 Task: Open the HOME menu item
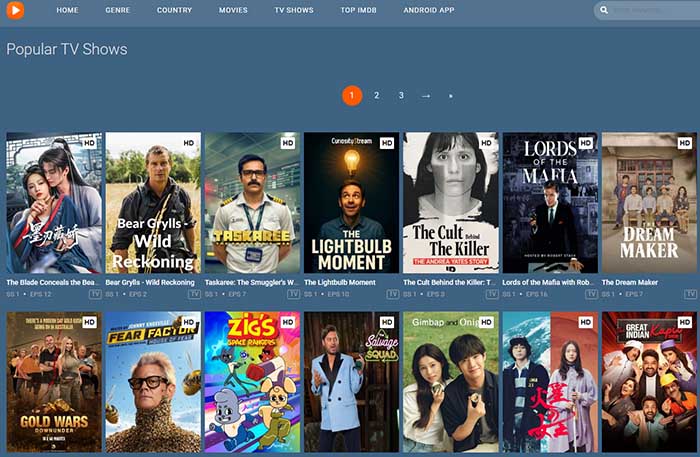(67, 10)
